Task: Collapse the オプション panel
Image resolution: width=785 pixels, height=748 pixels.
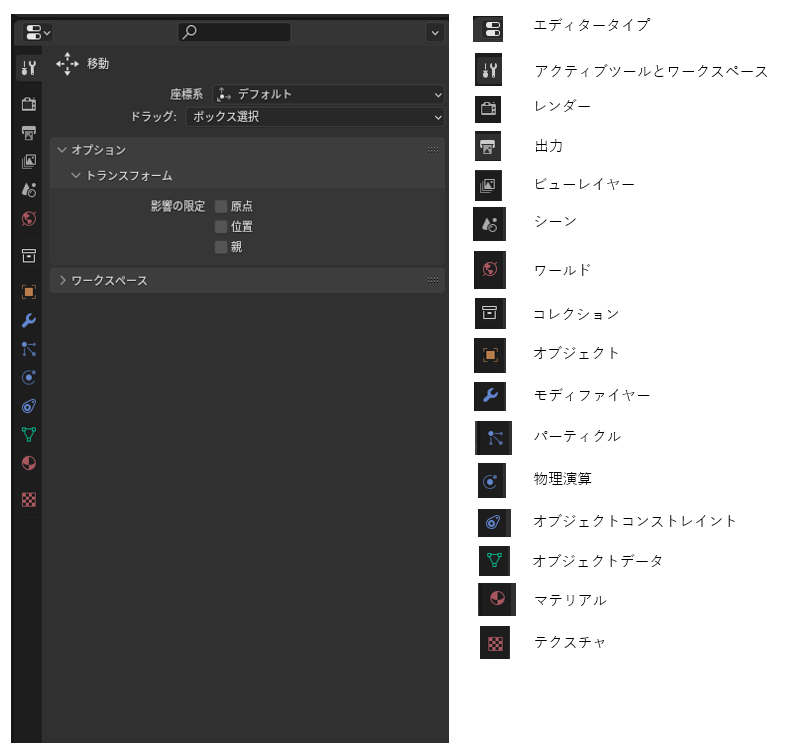Action: tap(62, 150)
